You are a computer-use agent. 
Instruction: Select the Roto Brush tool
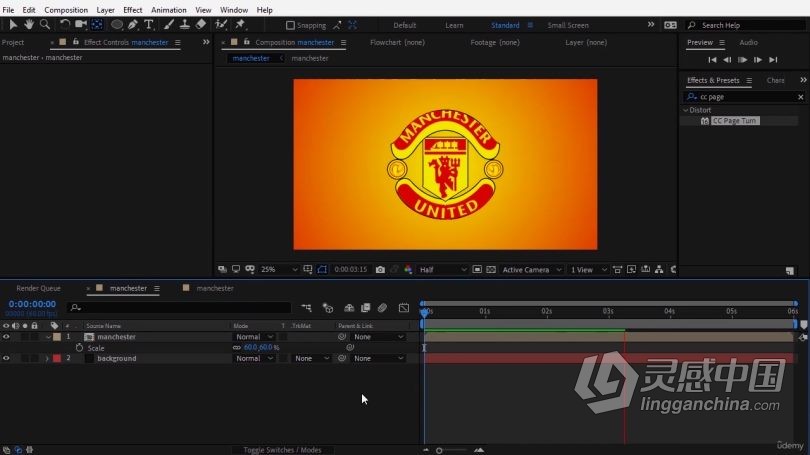click(221, 24)
